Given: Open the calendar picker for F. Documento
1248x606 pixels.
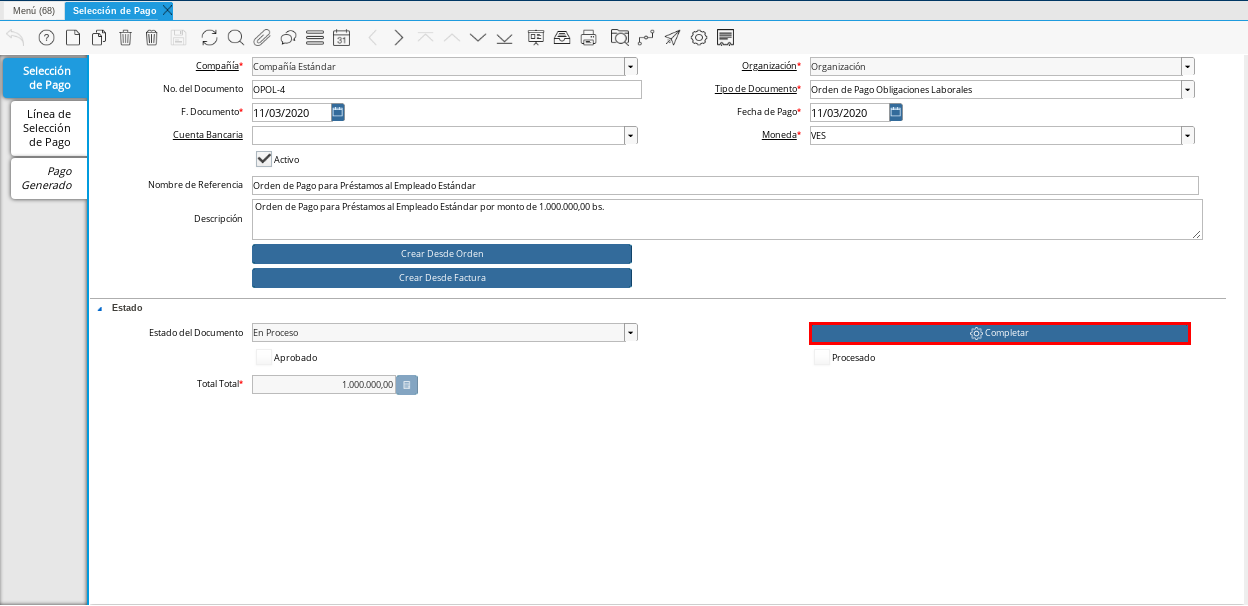Looking at the screenshot, I should tap(338, 112).
